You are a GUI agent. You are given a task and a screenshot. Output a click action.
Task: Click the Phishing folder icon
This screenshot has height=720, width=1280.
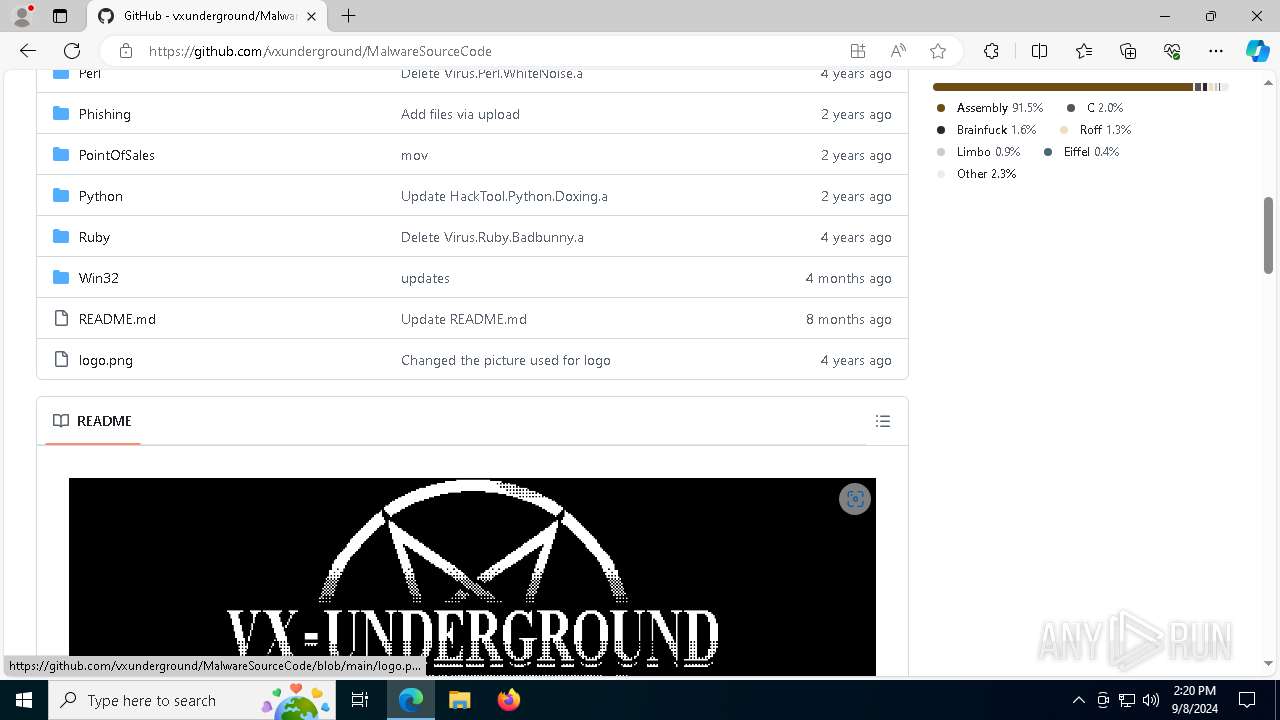(x=61, y=114)
